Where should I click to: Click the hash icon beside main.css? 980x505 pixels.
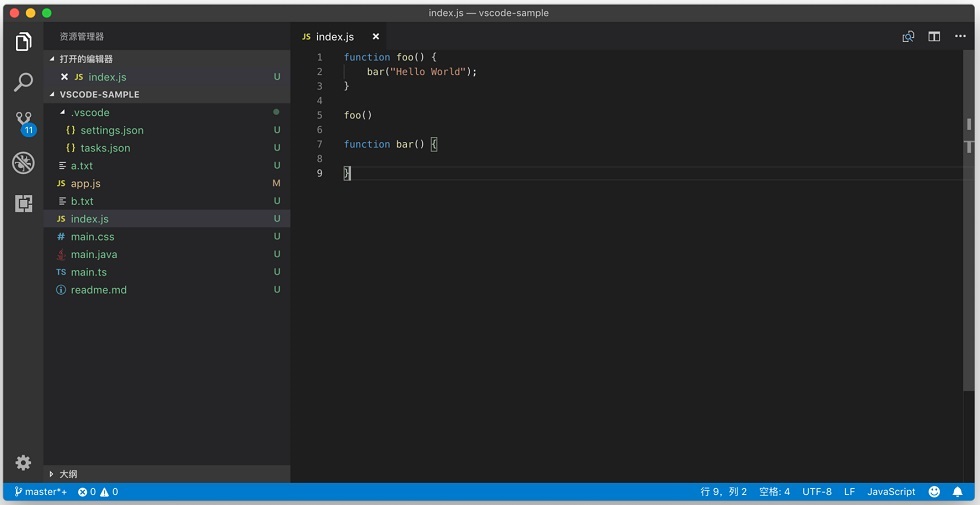[61, 237]
